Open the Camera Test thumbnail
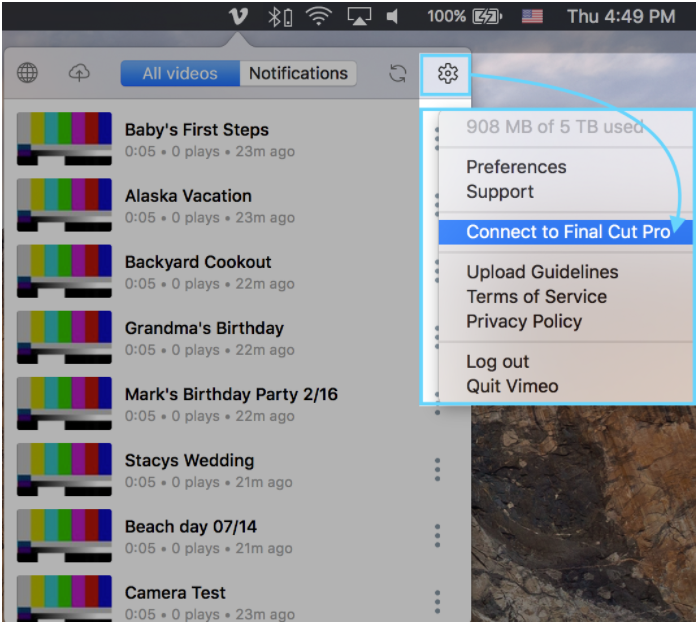Viewport: 698px width, 624px height. 64,598
